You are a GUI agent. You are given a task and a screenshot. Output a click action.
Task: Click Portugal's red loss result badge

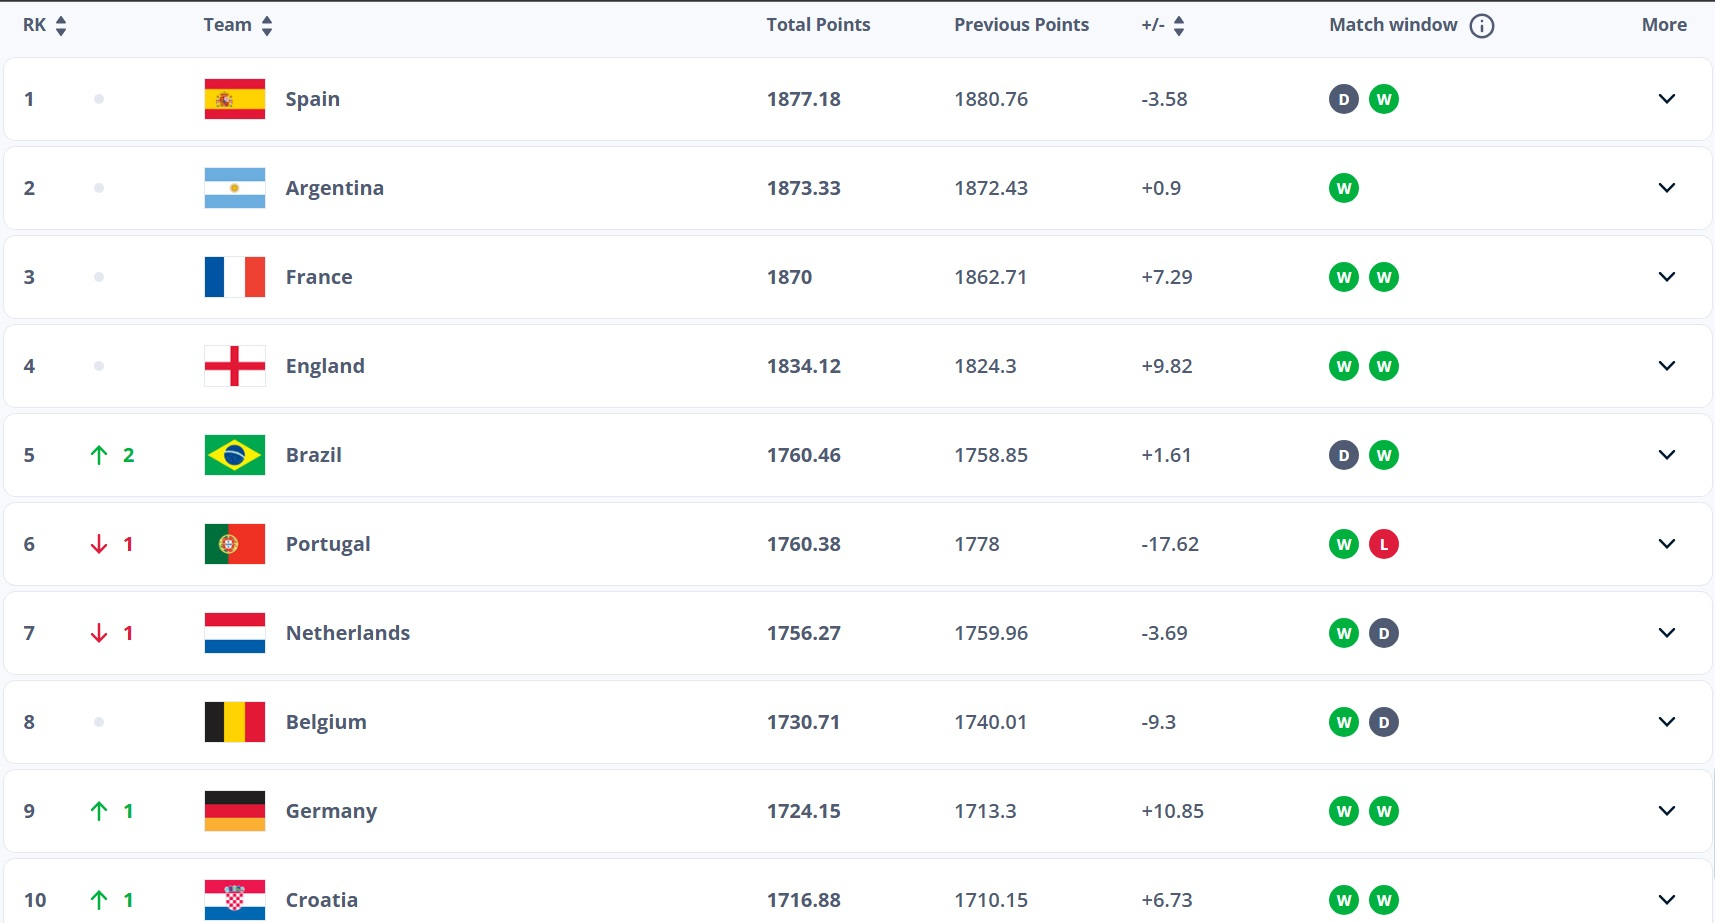coord(1384,544)
